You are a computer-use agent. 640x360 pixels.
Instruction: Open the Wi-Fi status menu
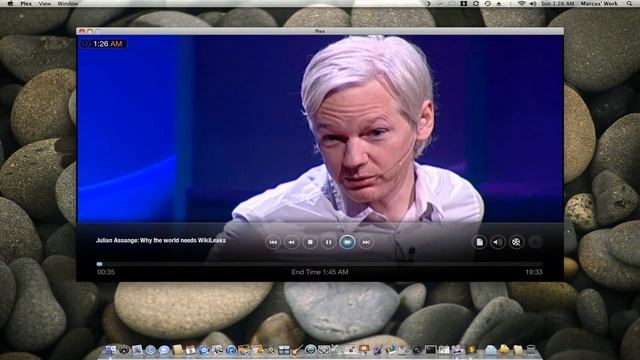click(522, 3)
